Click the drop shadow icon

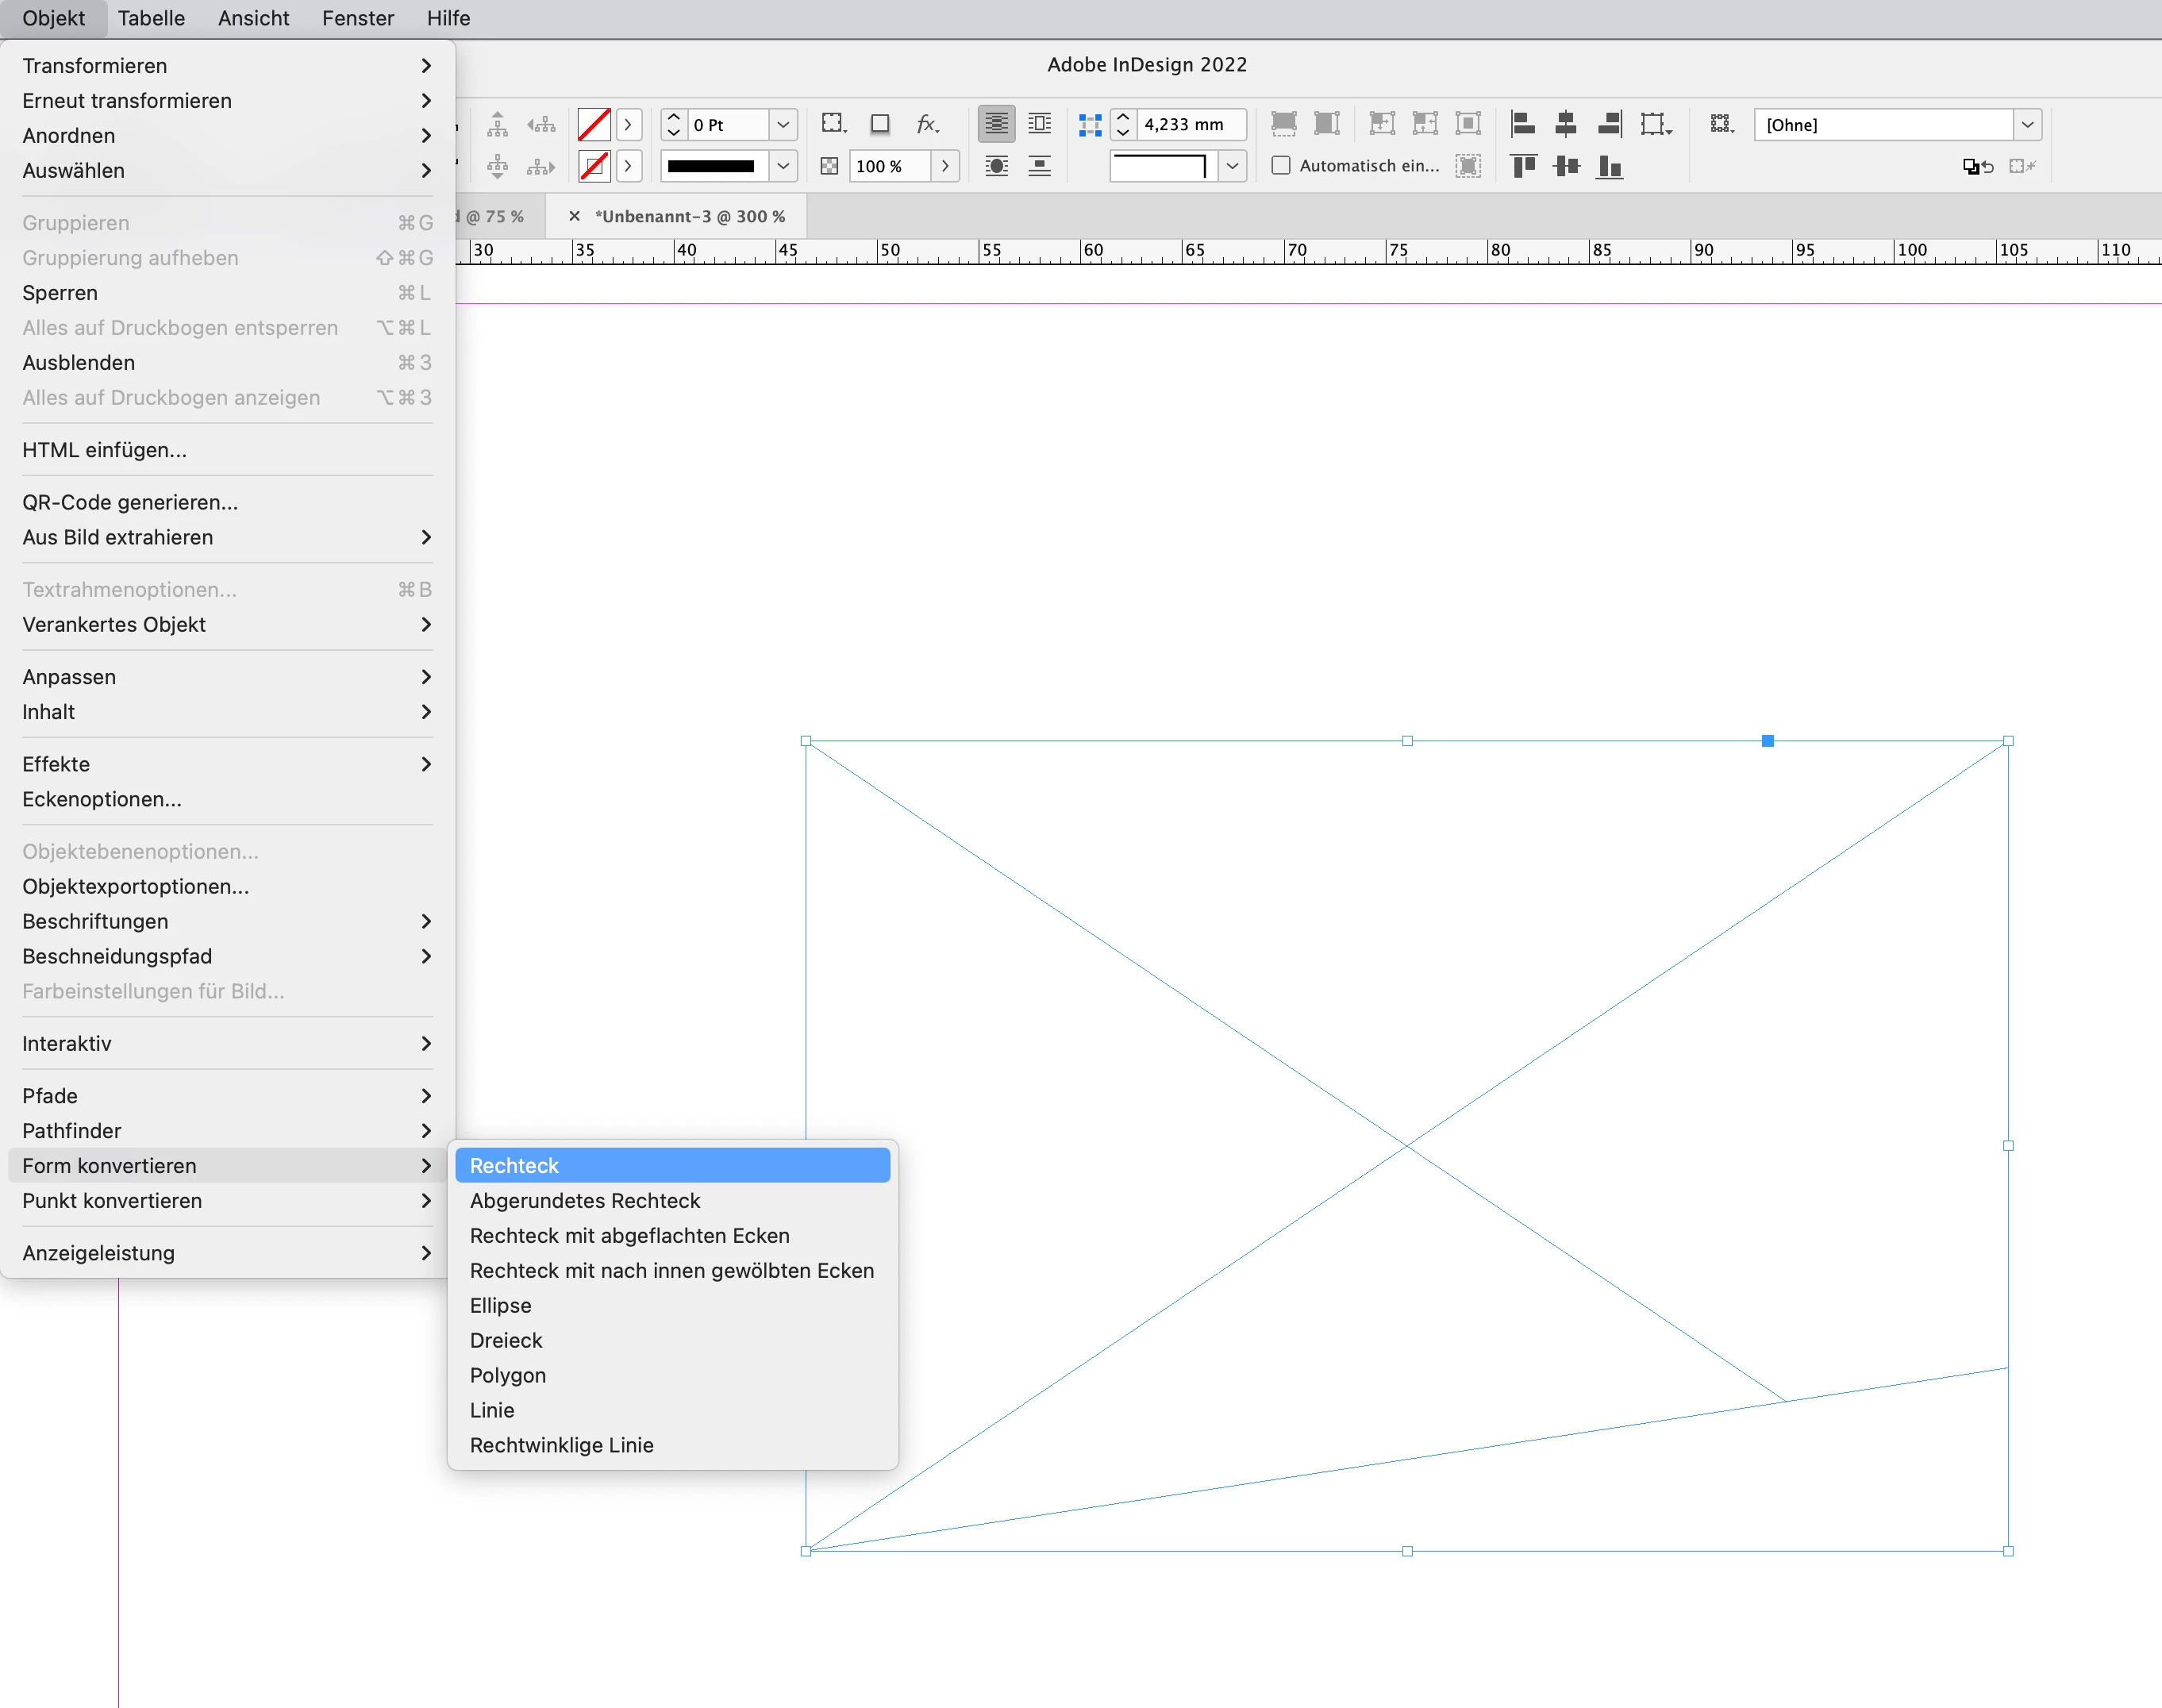tap(880, 124)
